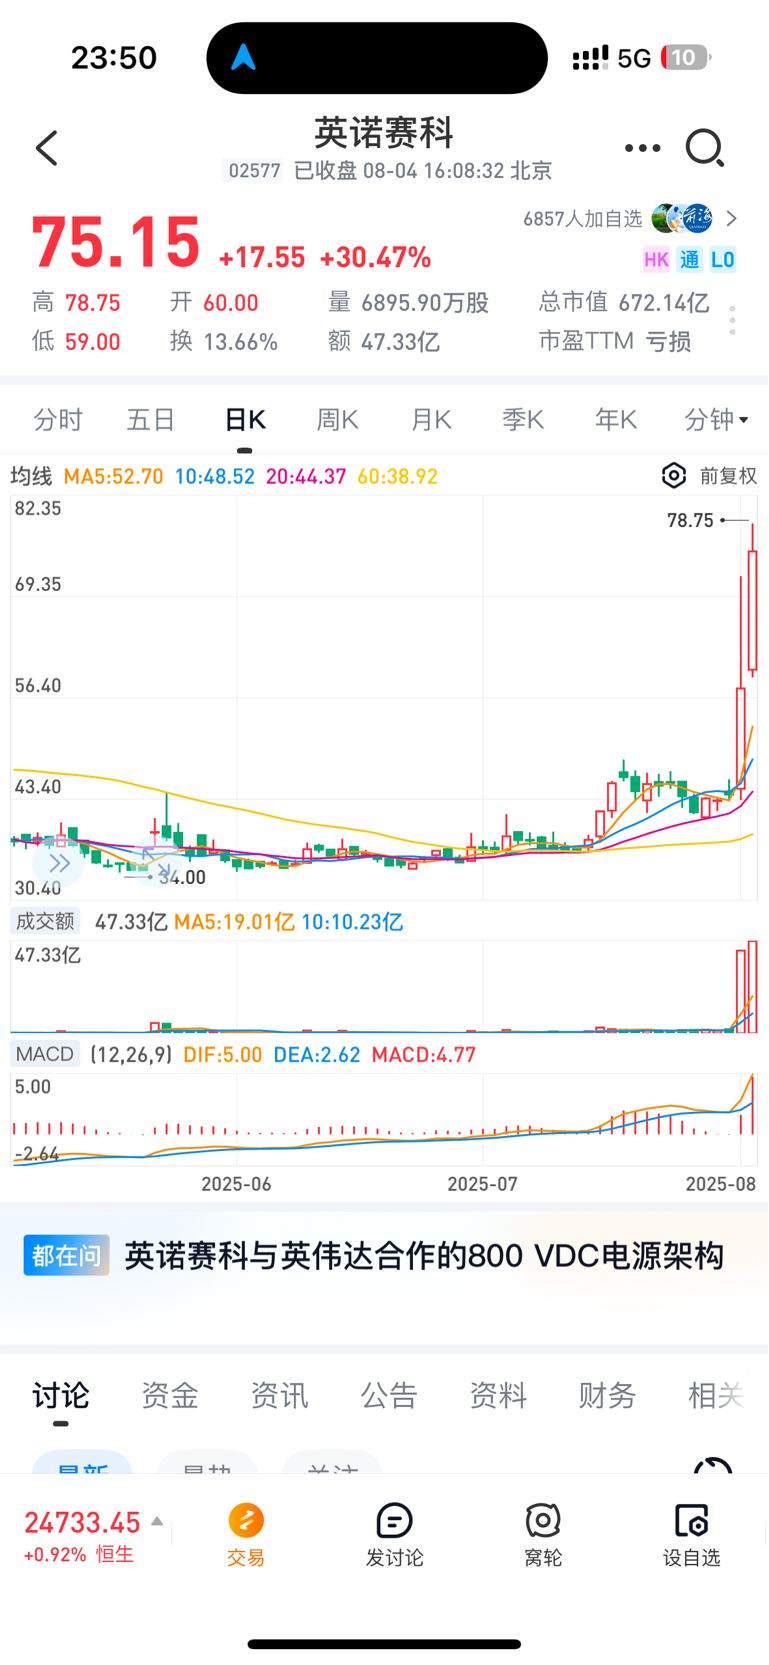769x1665 pixels.
Task: Tap the 量 6895.90万股 volume figure
Action: [x=409, y=302]
